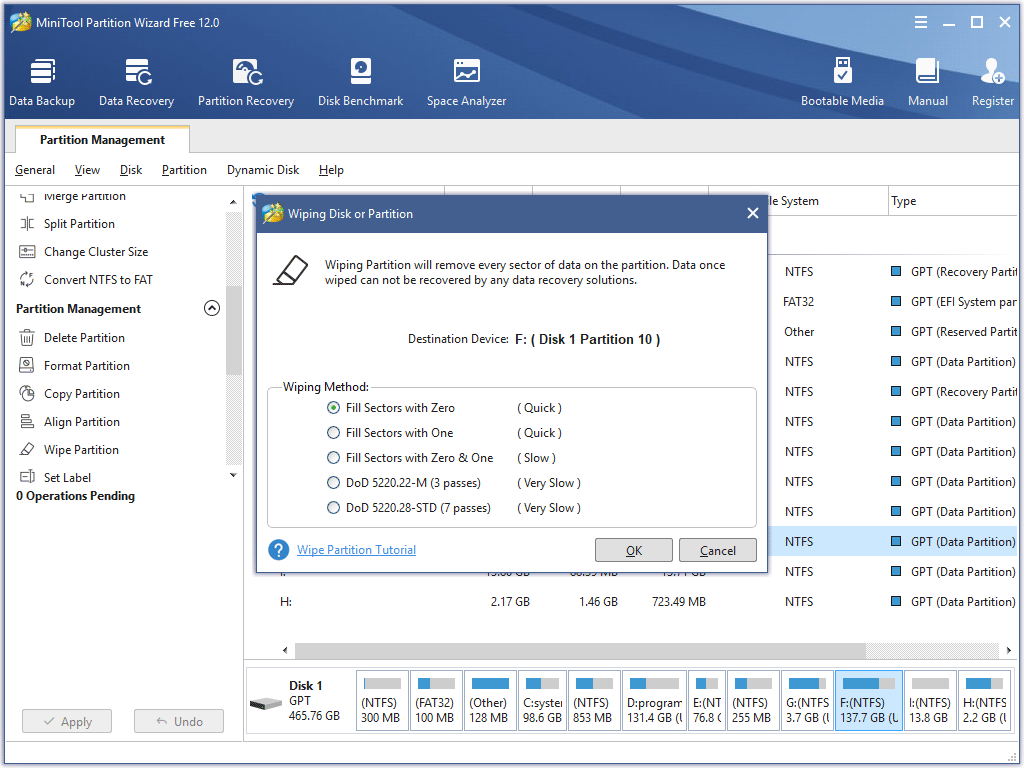Open the View menu

pyautogui.click(x=87, y=170)
